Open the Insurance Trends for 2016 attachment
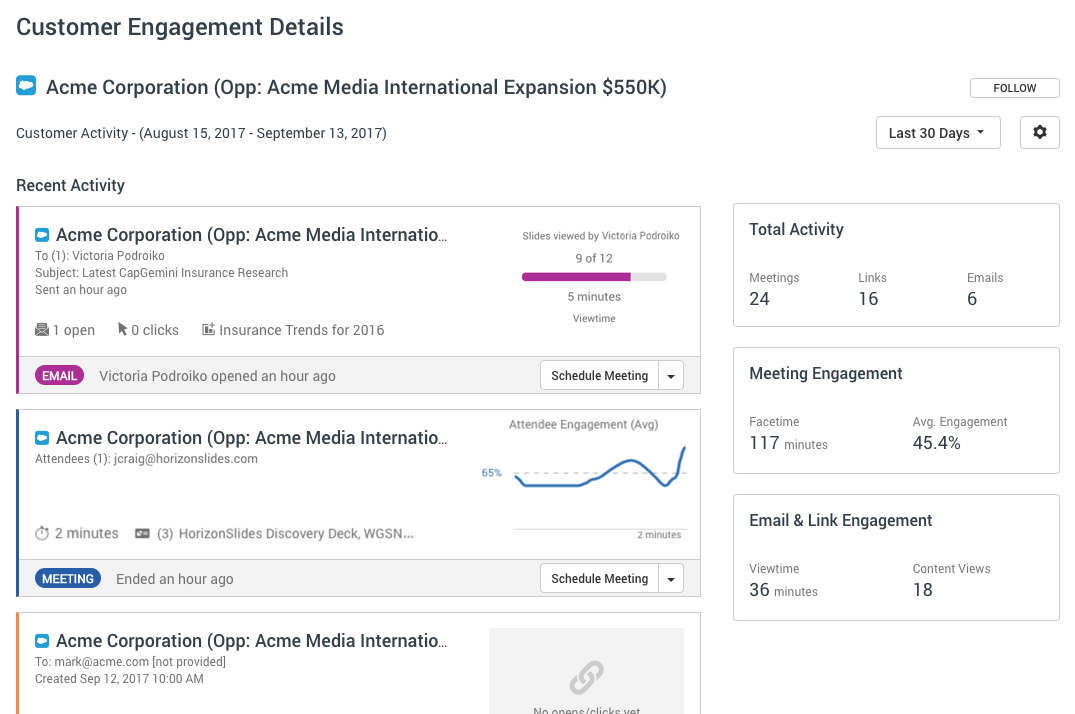The width and height of the screenshot is (1075, 714). [x=302, y=330]
